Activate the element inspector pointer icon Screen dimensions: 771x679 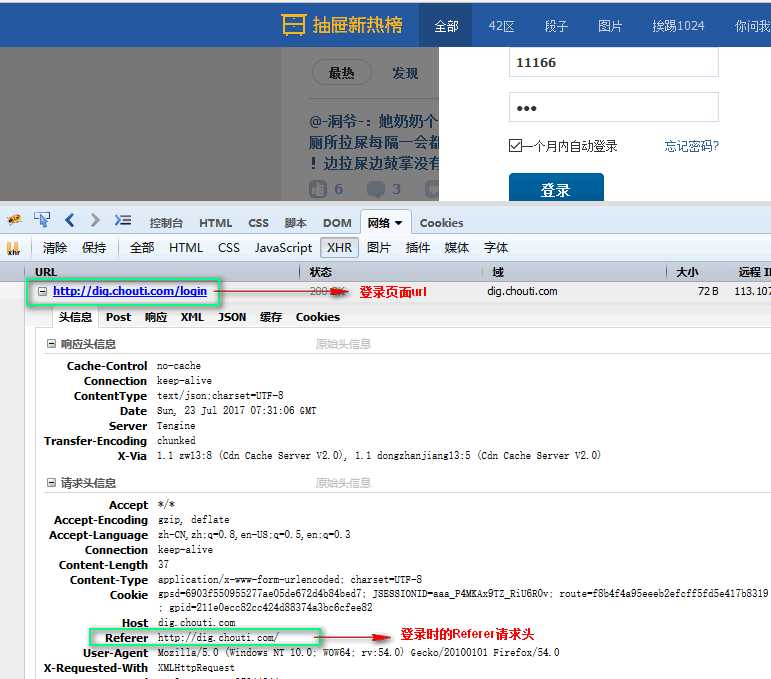pyautogui.click(x=42, y=219)
